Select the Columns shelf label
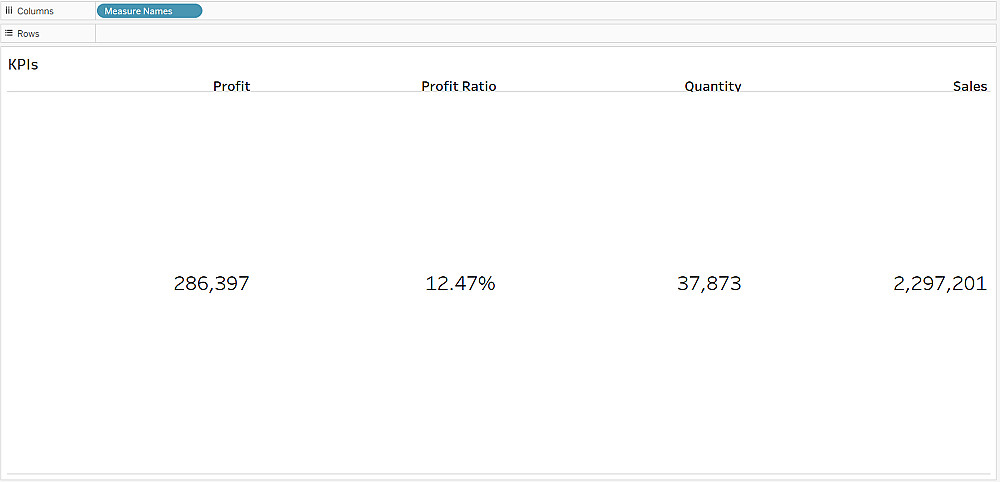This screenshot has width=1000, height=482. (x=35, y=11)
